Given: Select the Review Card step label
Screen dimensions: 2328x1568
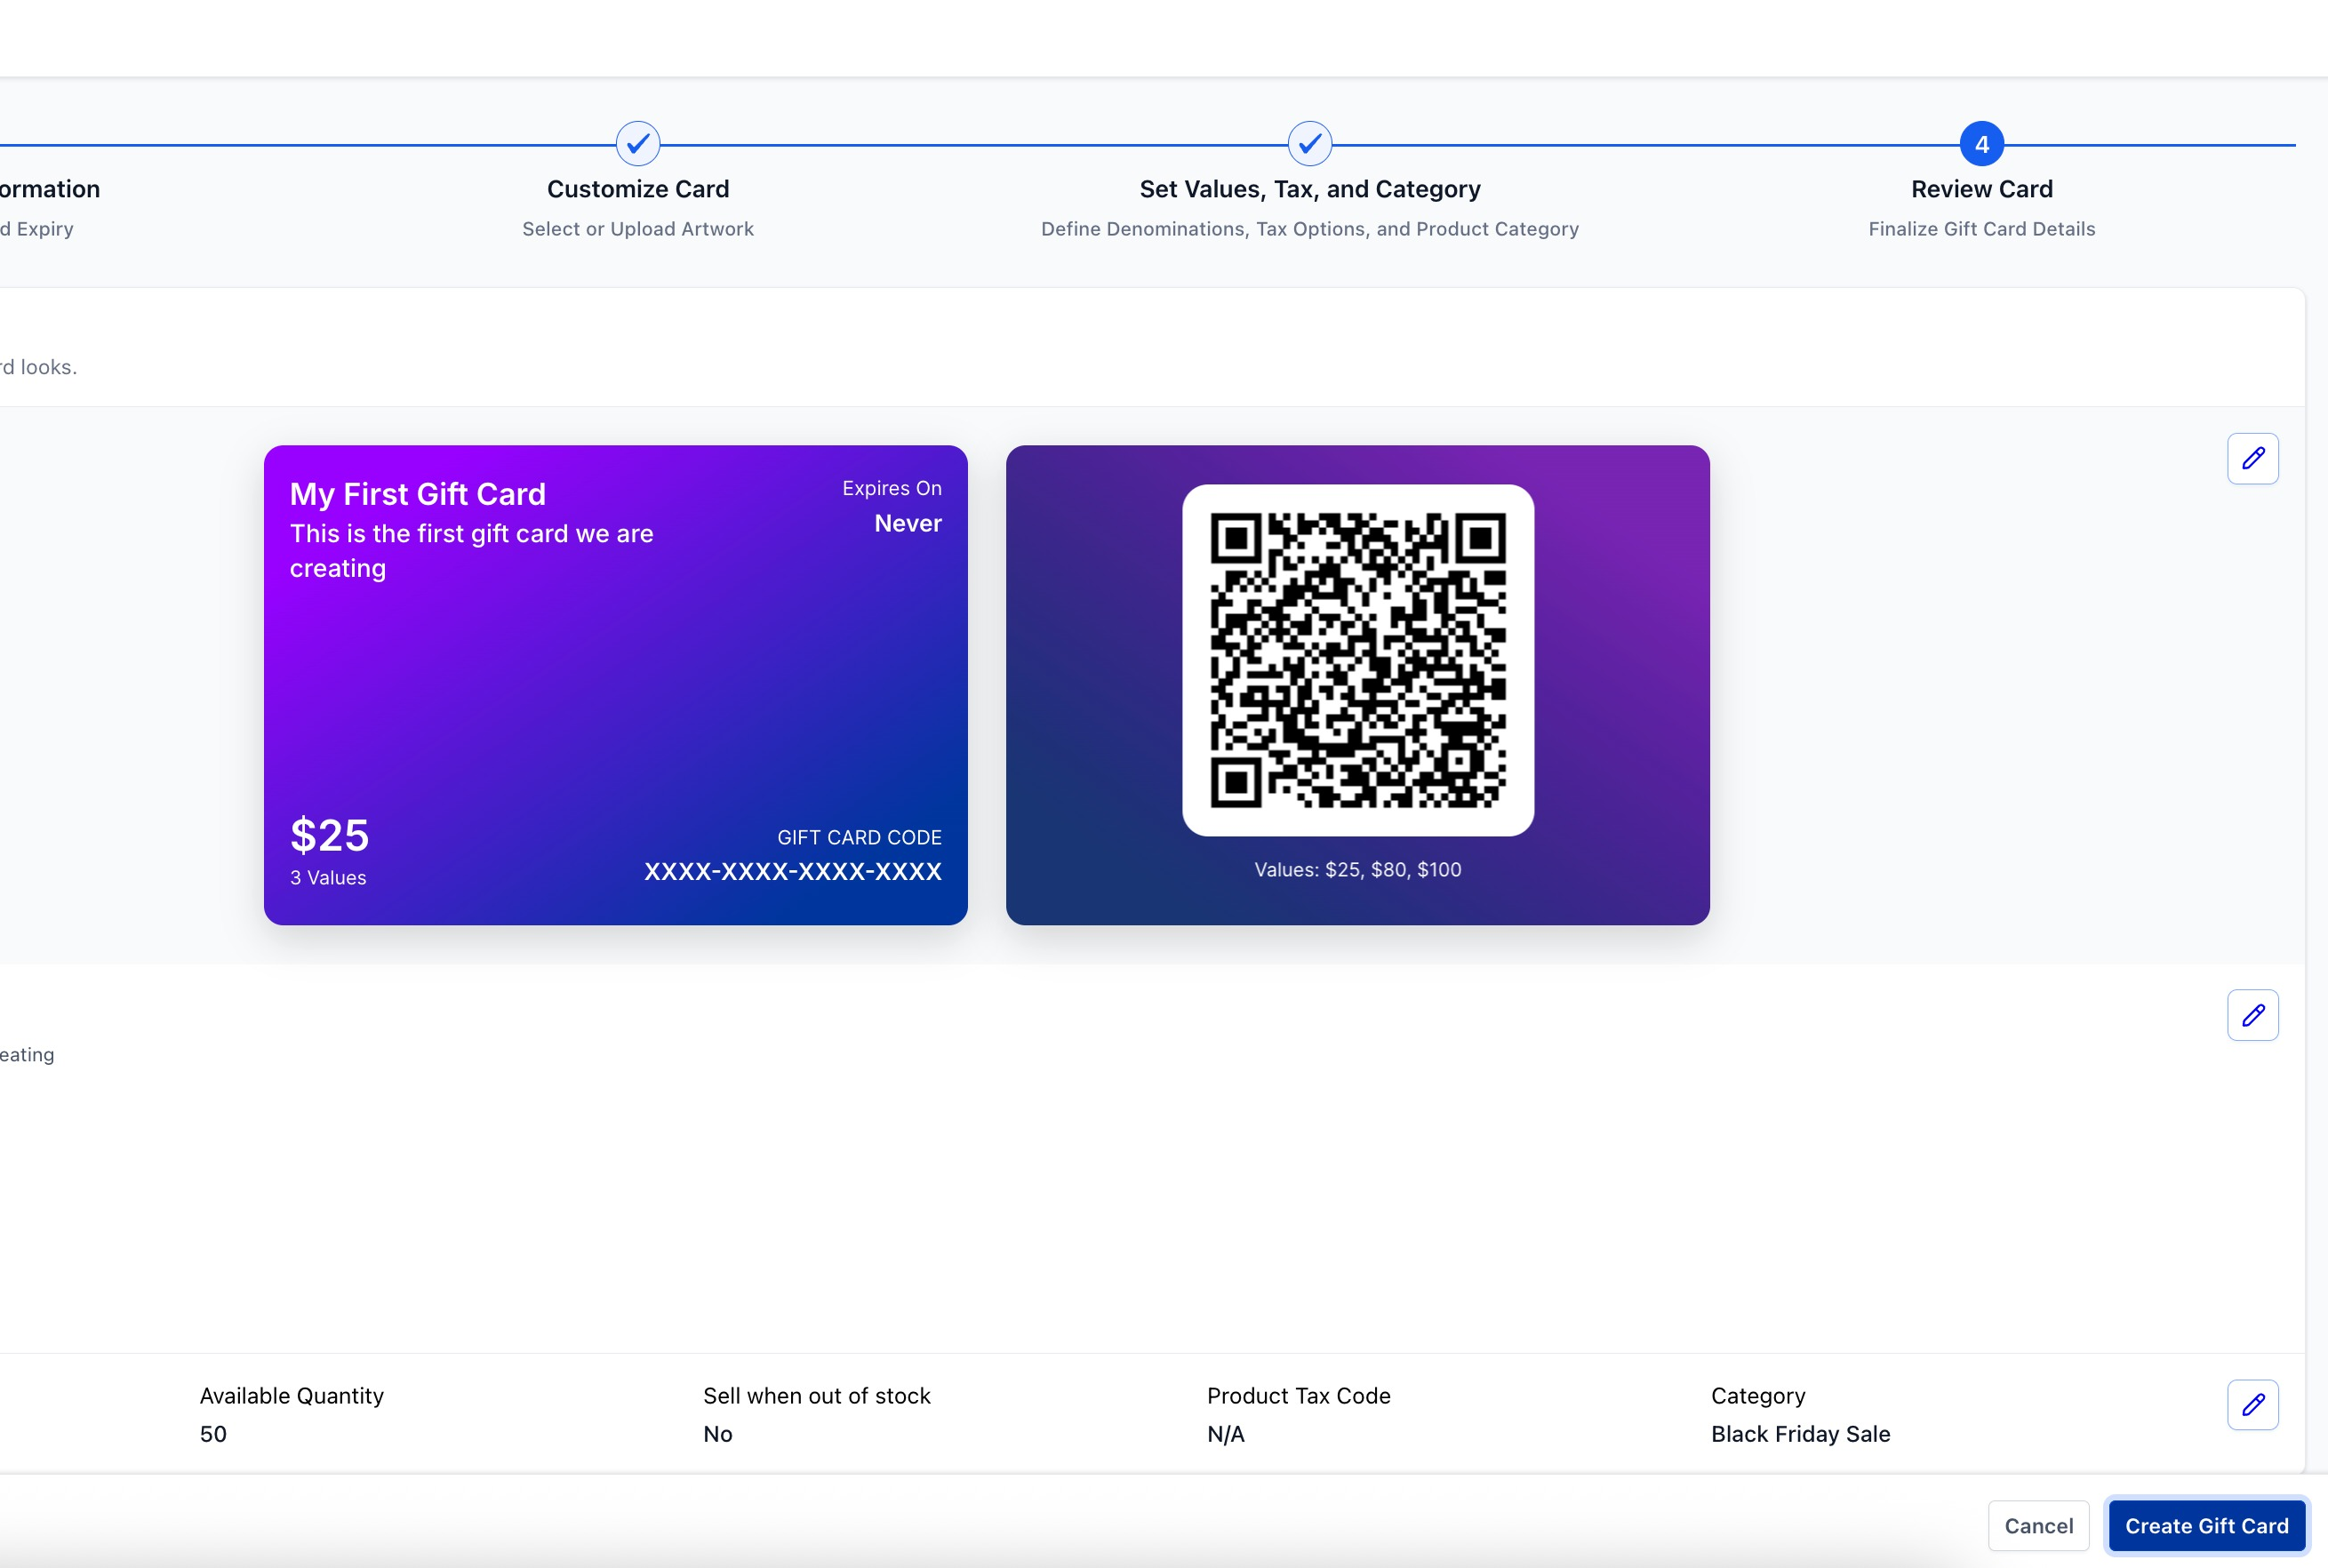Looking at the screenshot, I should coord(1981,189).
